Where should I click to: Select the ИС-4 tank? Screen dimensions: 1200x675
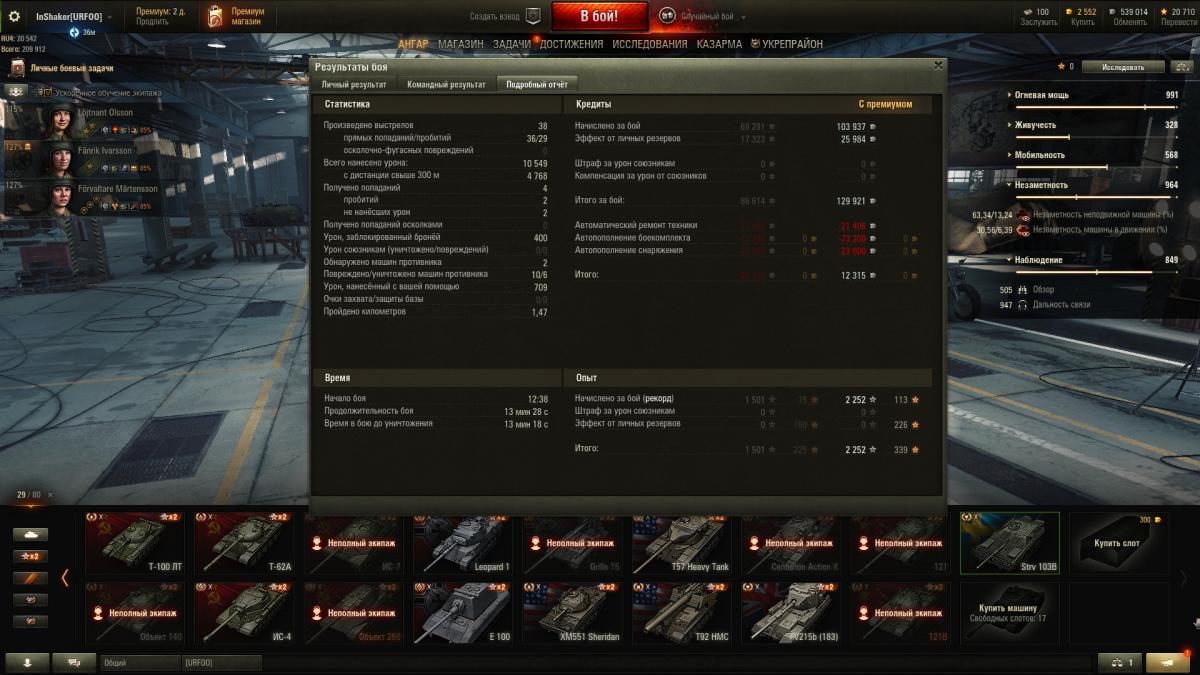point(244,613)
